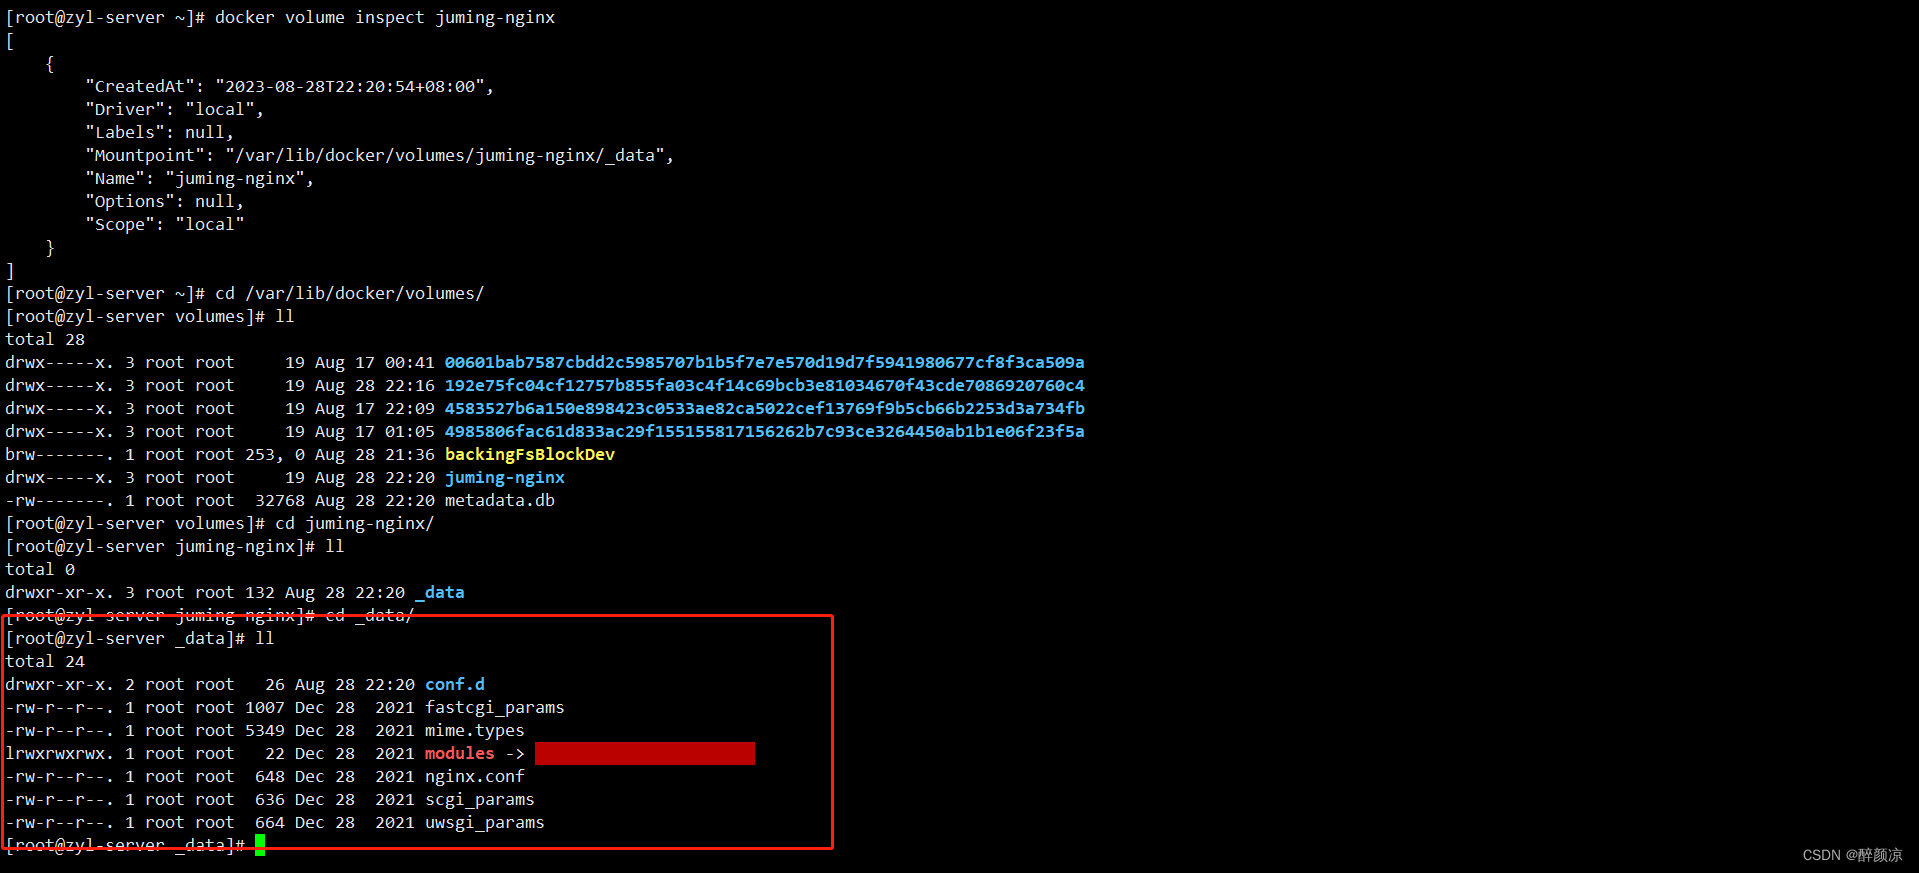
Task: Select the "CreatedAt" timestamp line
Action: click(x=290, y=86)
